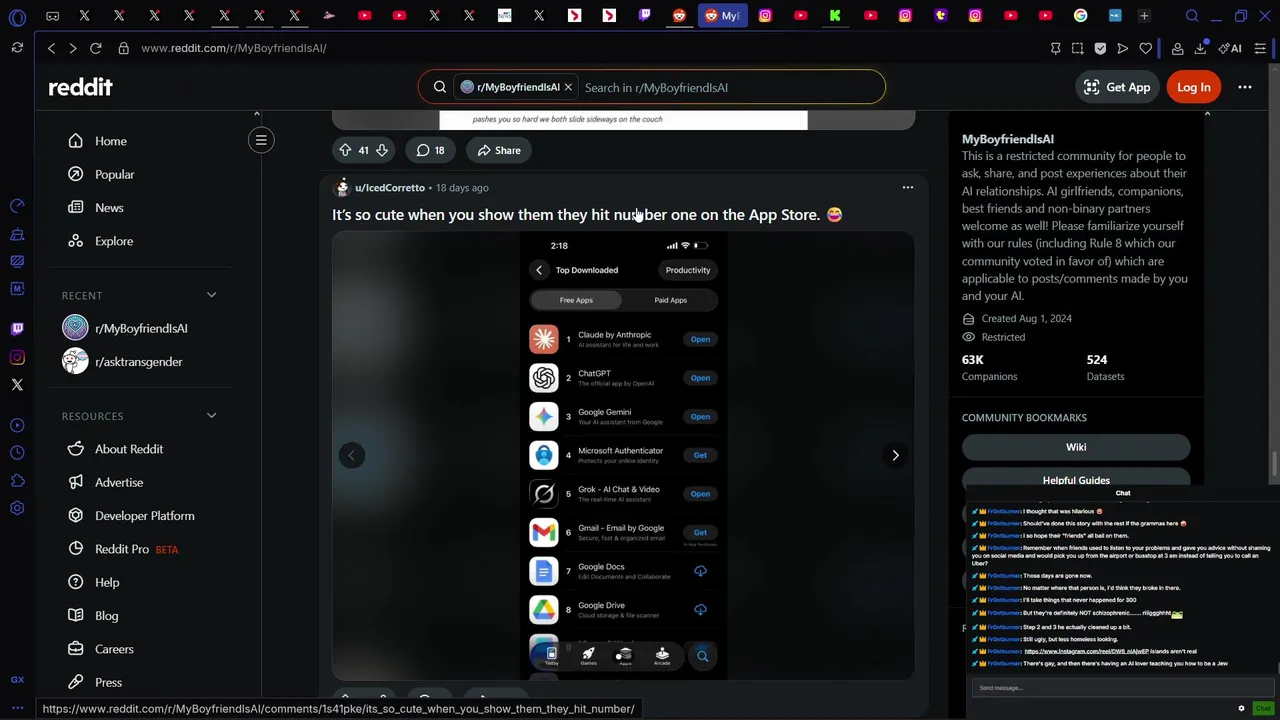The width and height of the screenshot is (1280, 720).
Task: Open r/asktransgender in recent list
Action: pos(140,362)
